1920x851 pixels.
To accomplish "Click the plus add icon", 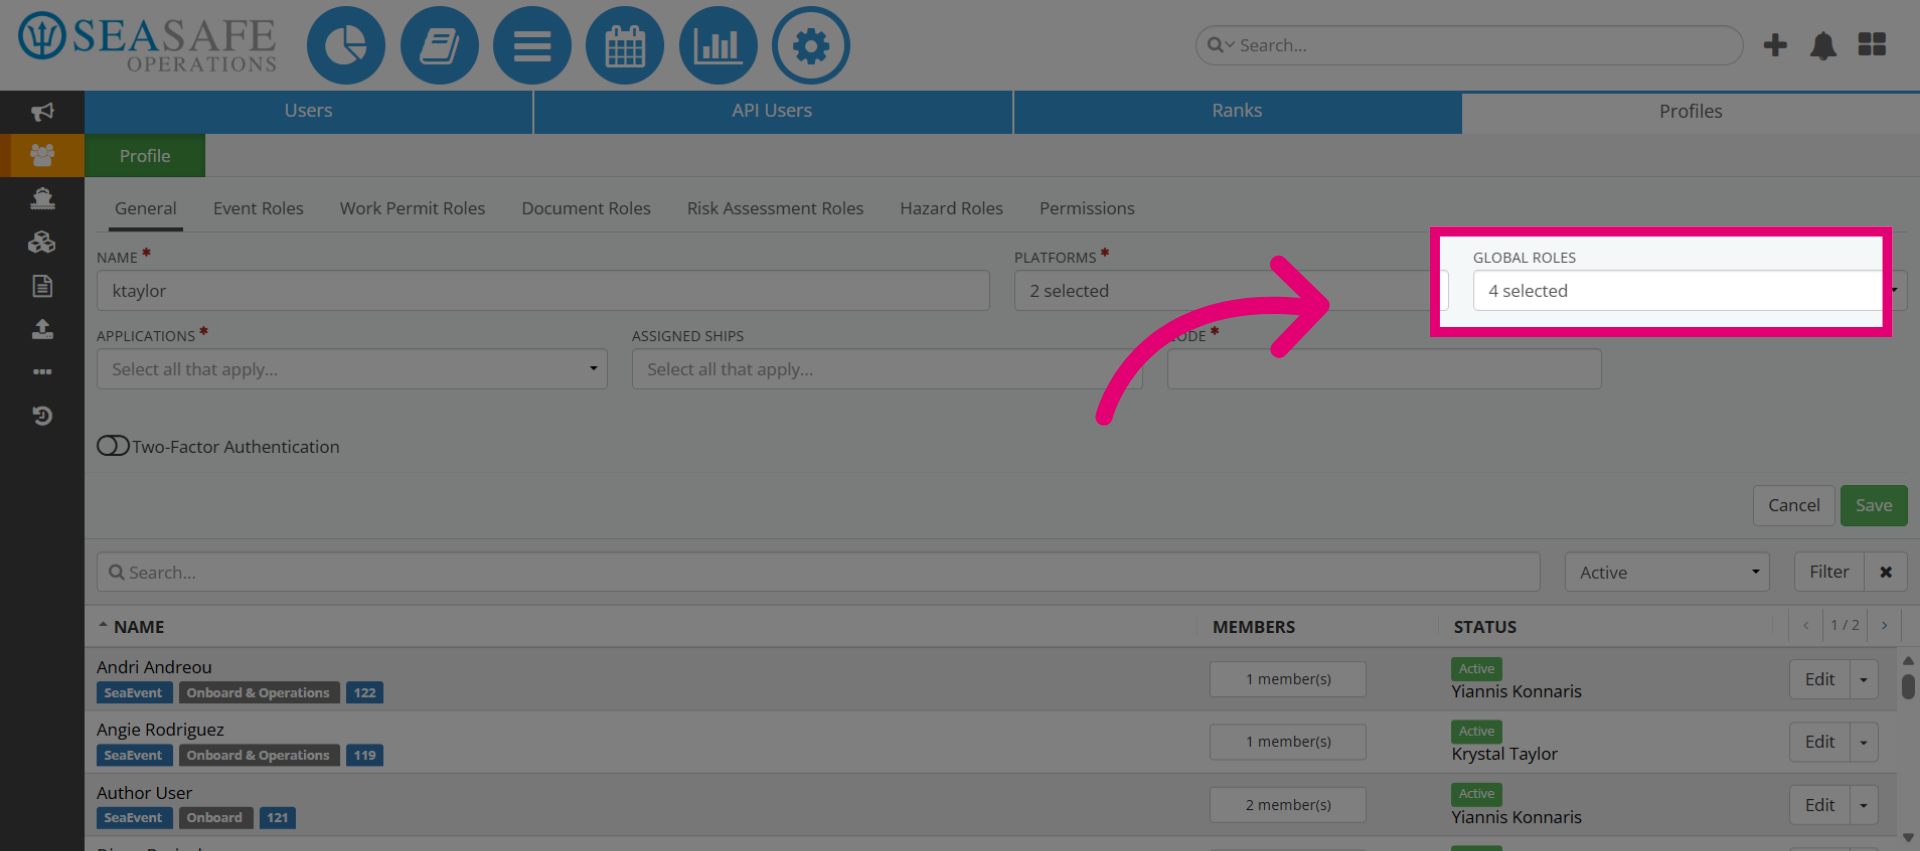I will (1775, 45).
